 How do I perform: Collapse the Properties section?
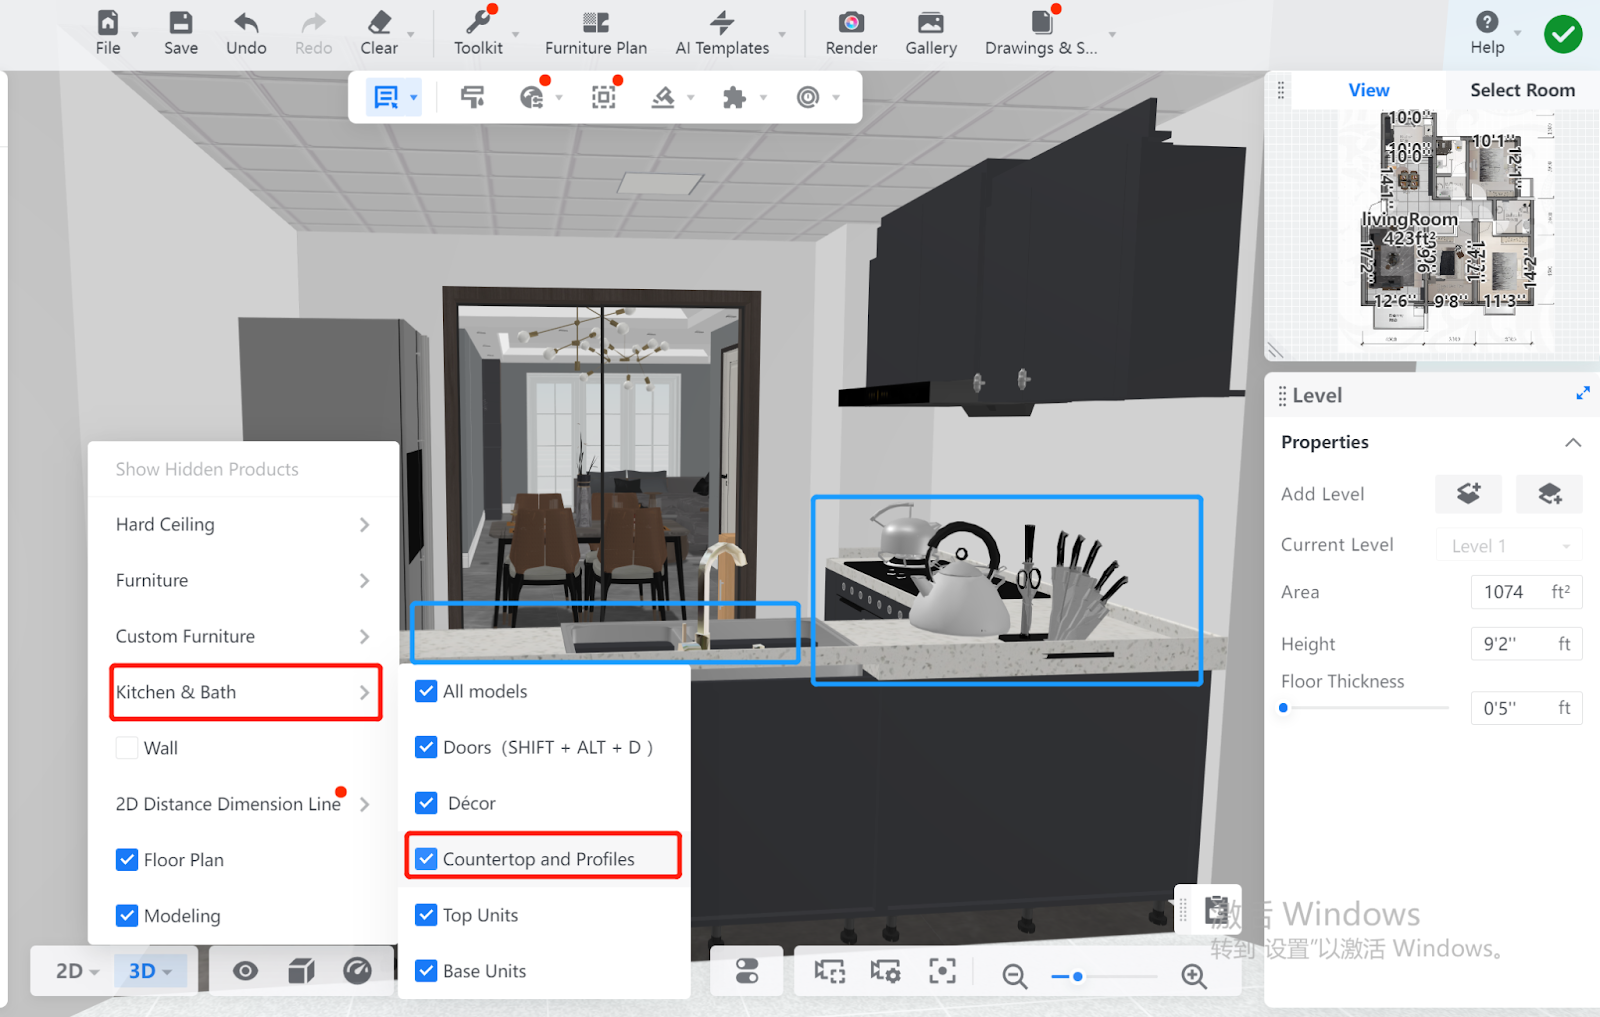[x=1573, y=442]
